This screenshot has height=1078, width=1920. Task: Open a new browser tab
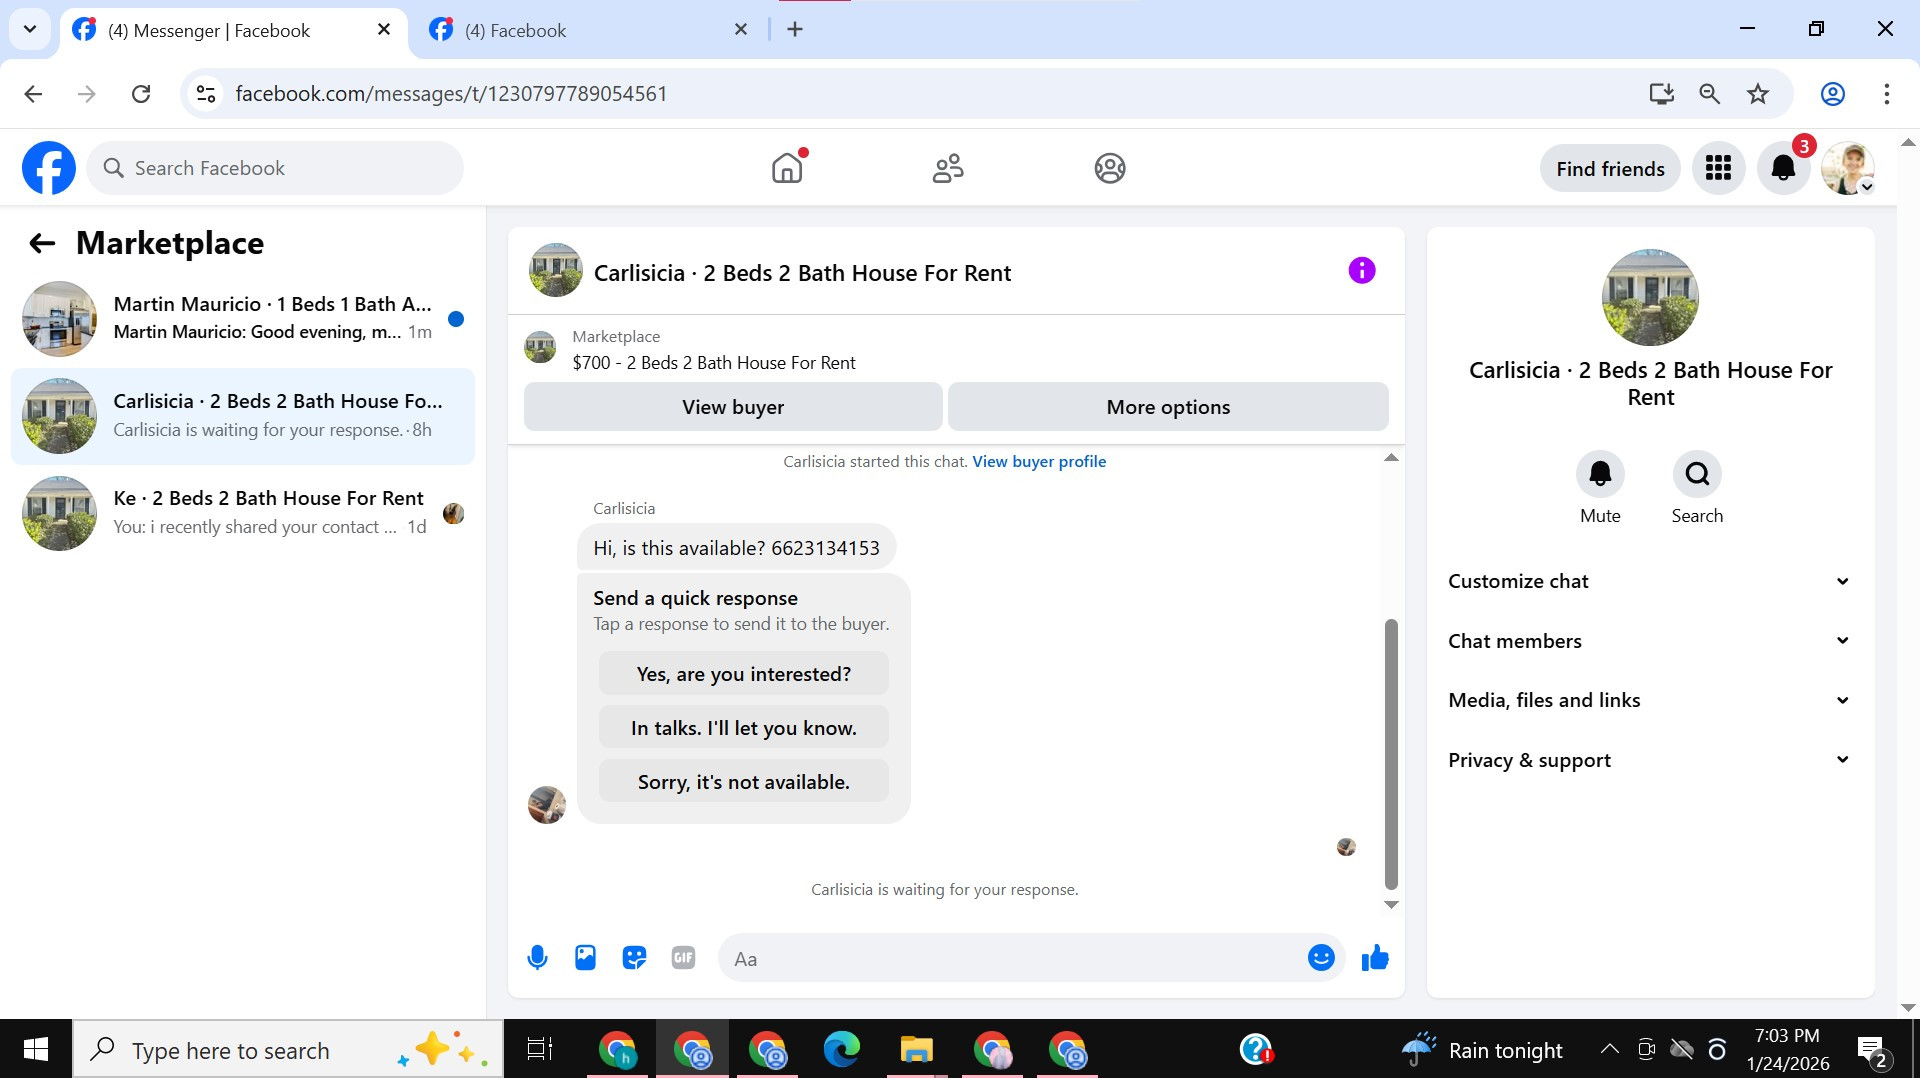[795, 30]
